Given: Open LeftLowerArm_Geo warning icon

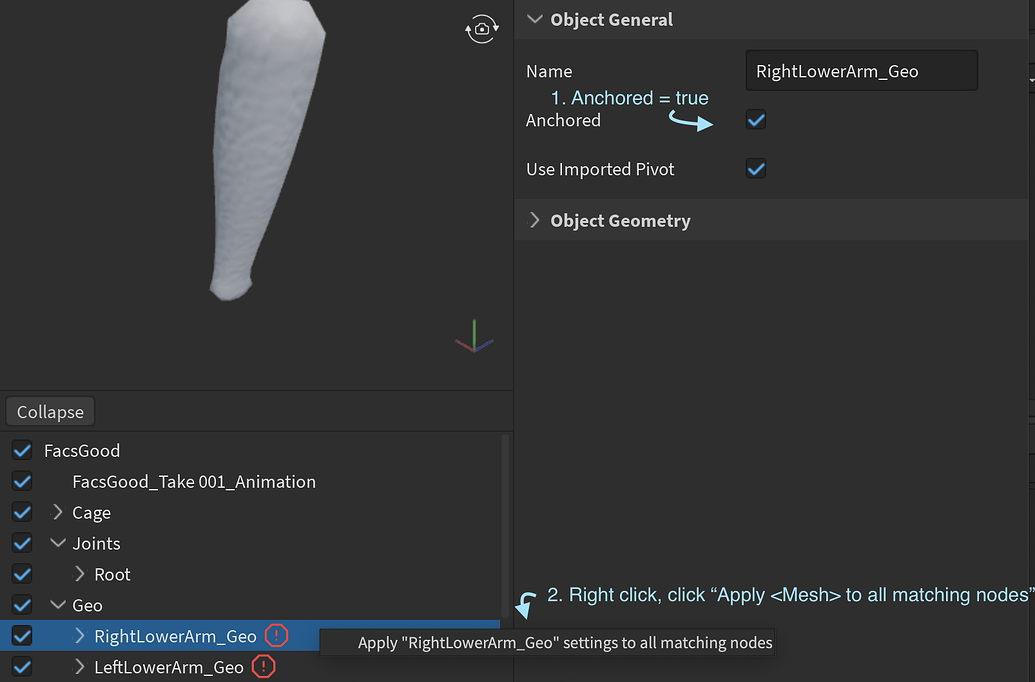Looking at the screenshot, I should click(x=263, y=666).
